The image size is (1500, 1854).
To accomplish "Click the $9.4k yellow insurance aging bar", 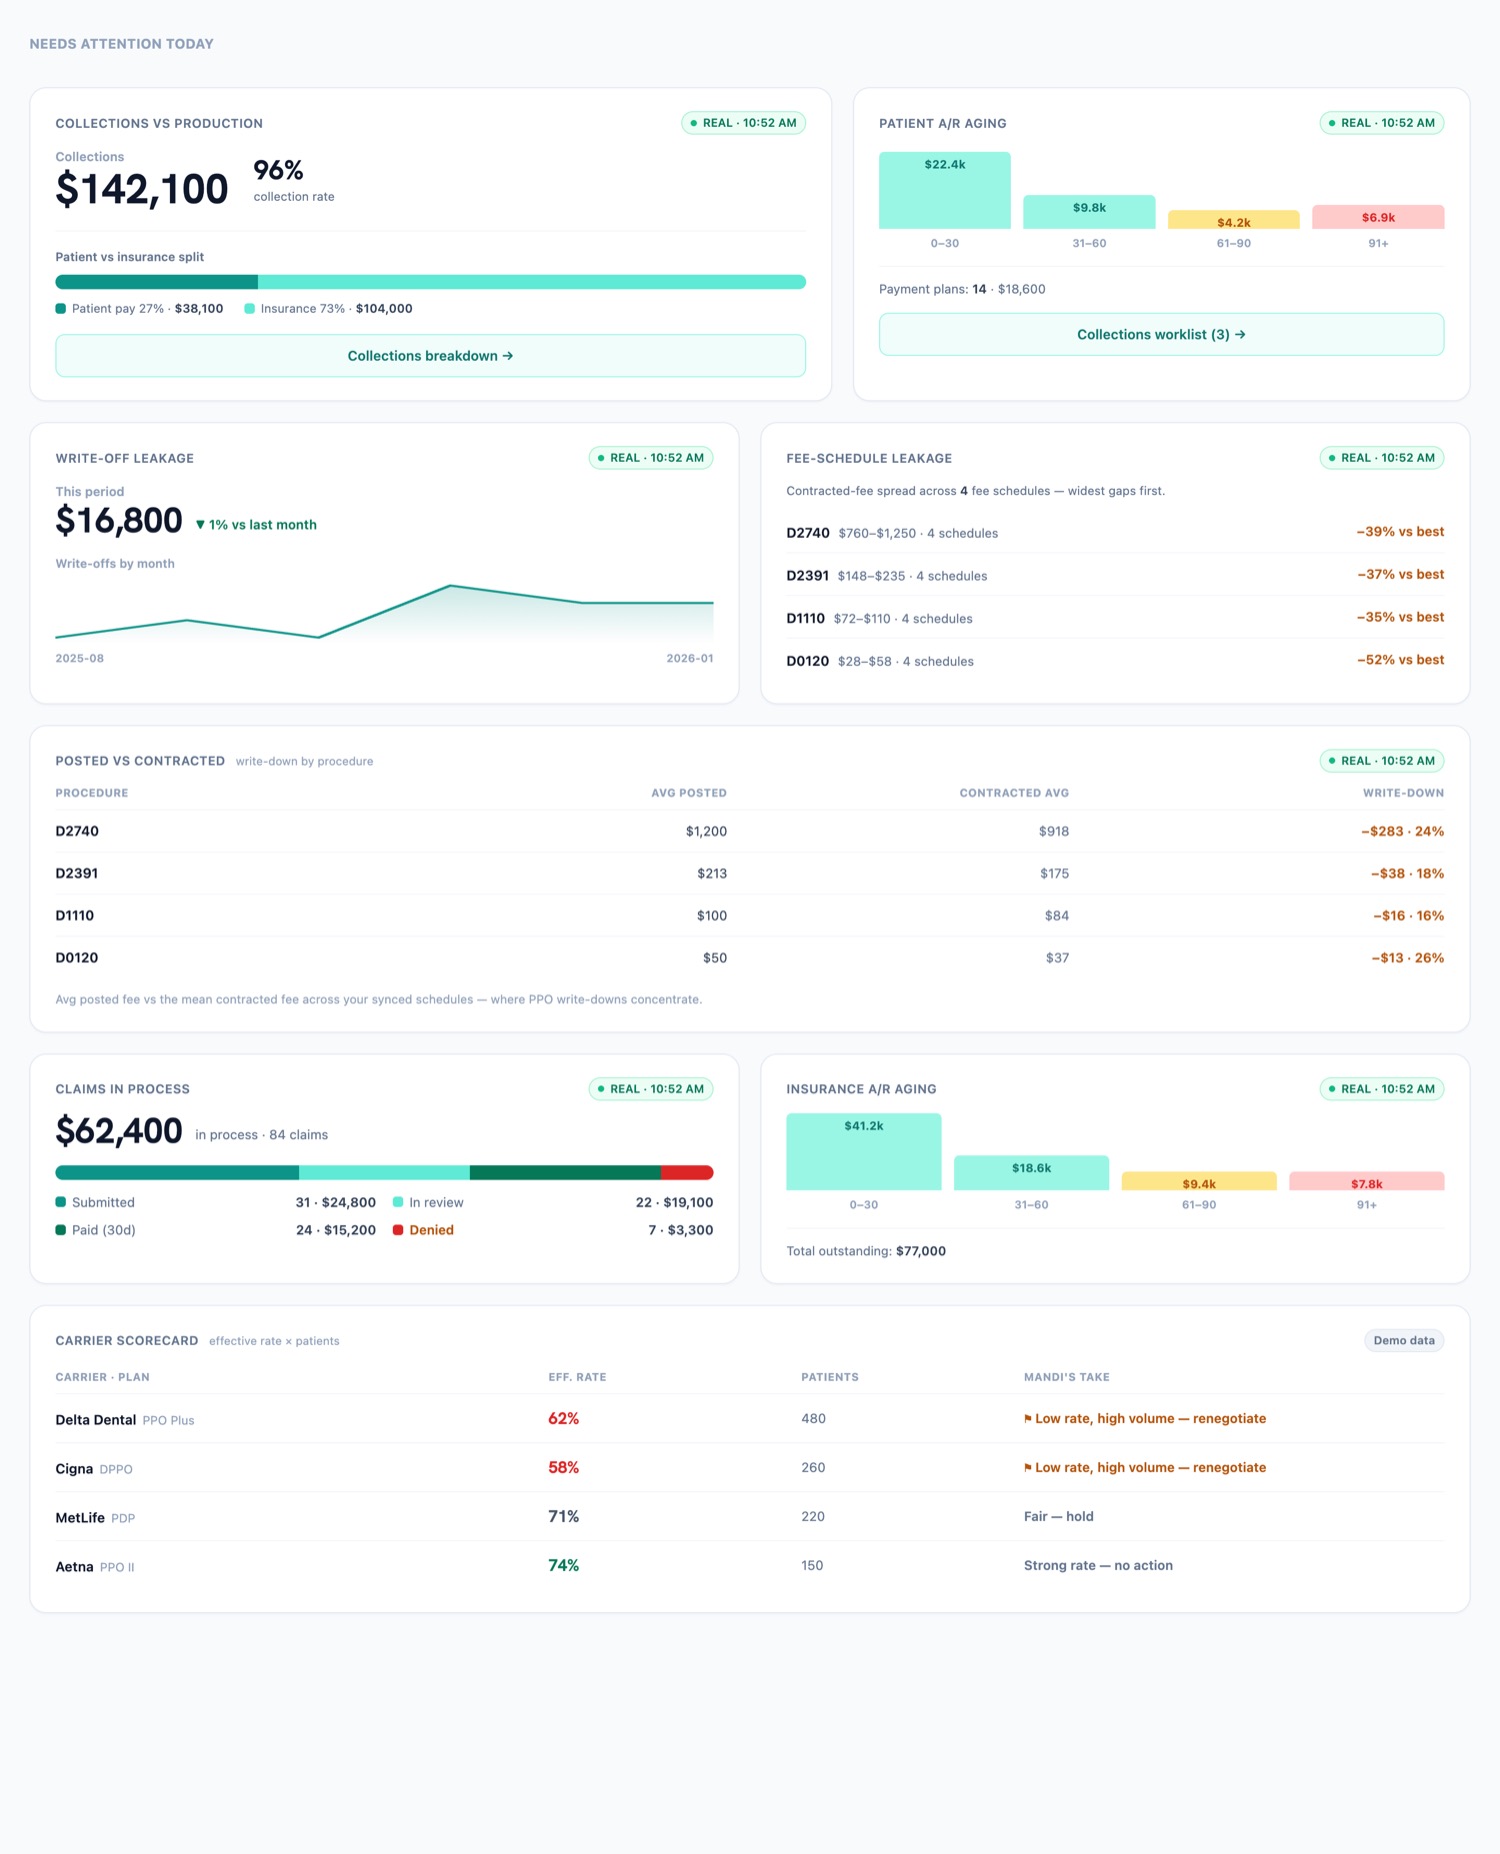I will coord(1199,1181).
